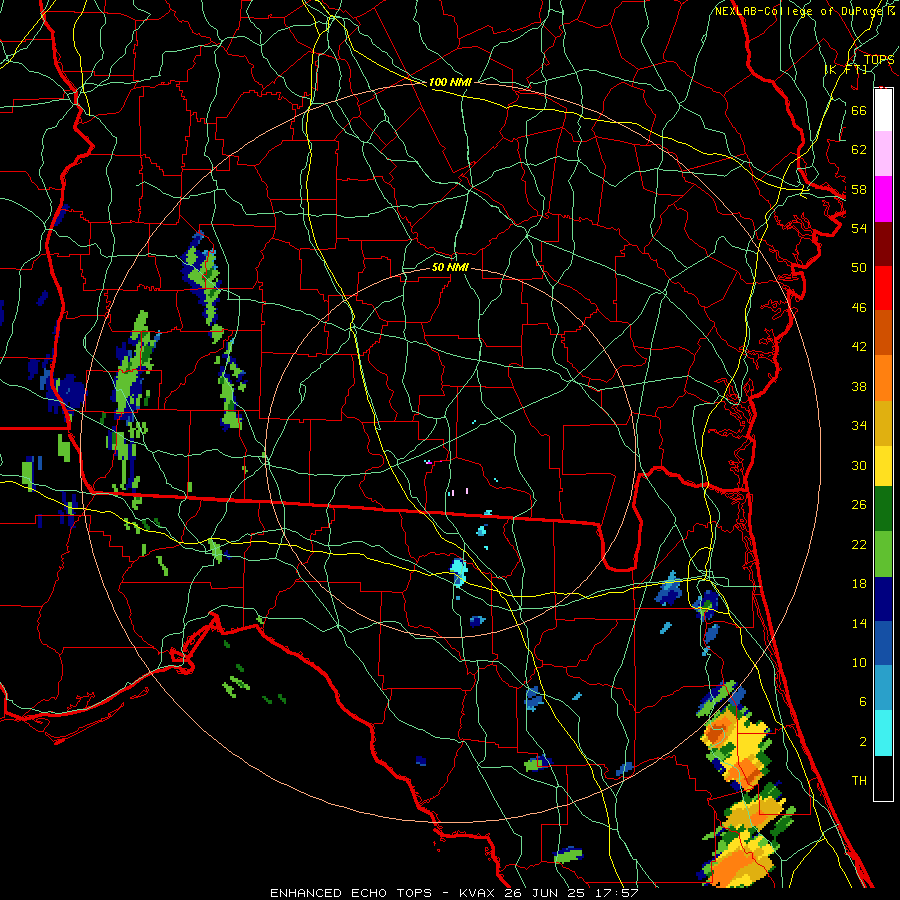The image size is (900, 900).
Task: Click the 30 value on the legend
Action: [859, 465]
